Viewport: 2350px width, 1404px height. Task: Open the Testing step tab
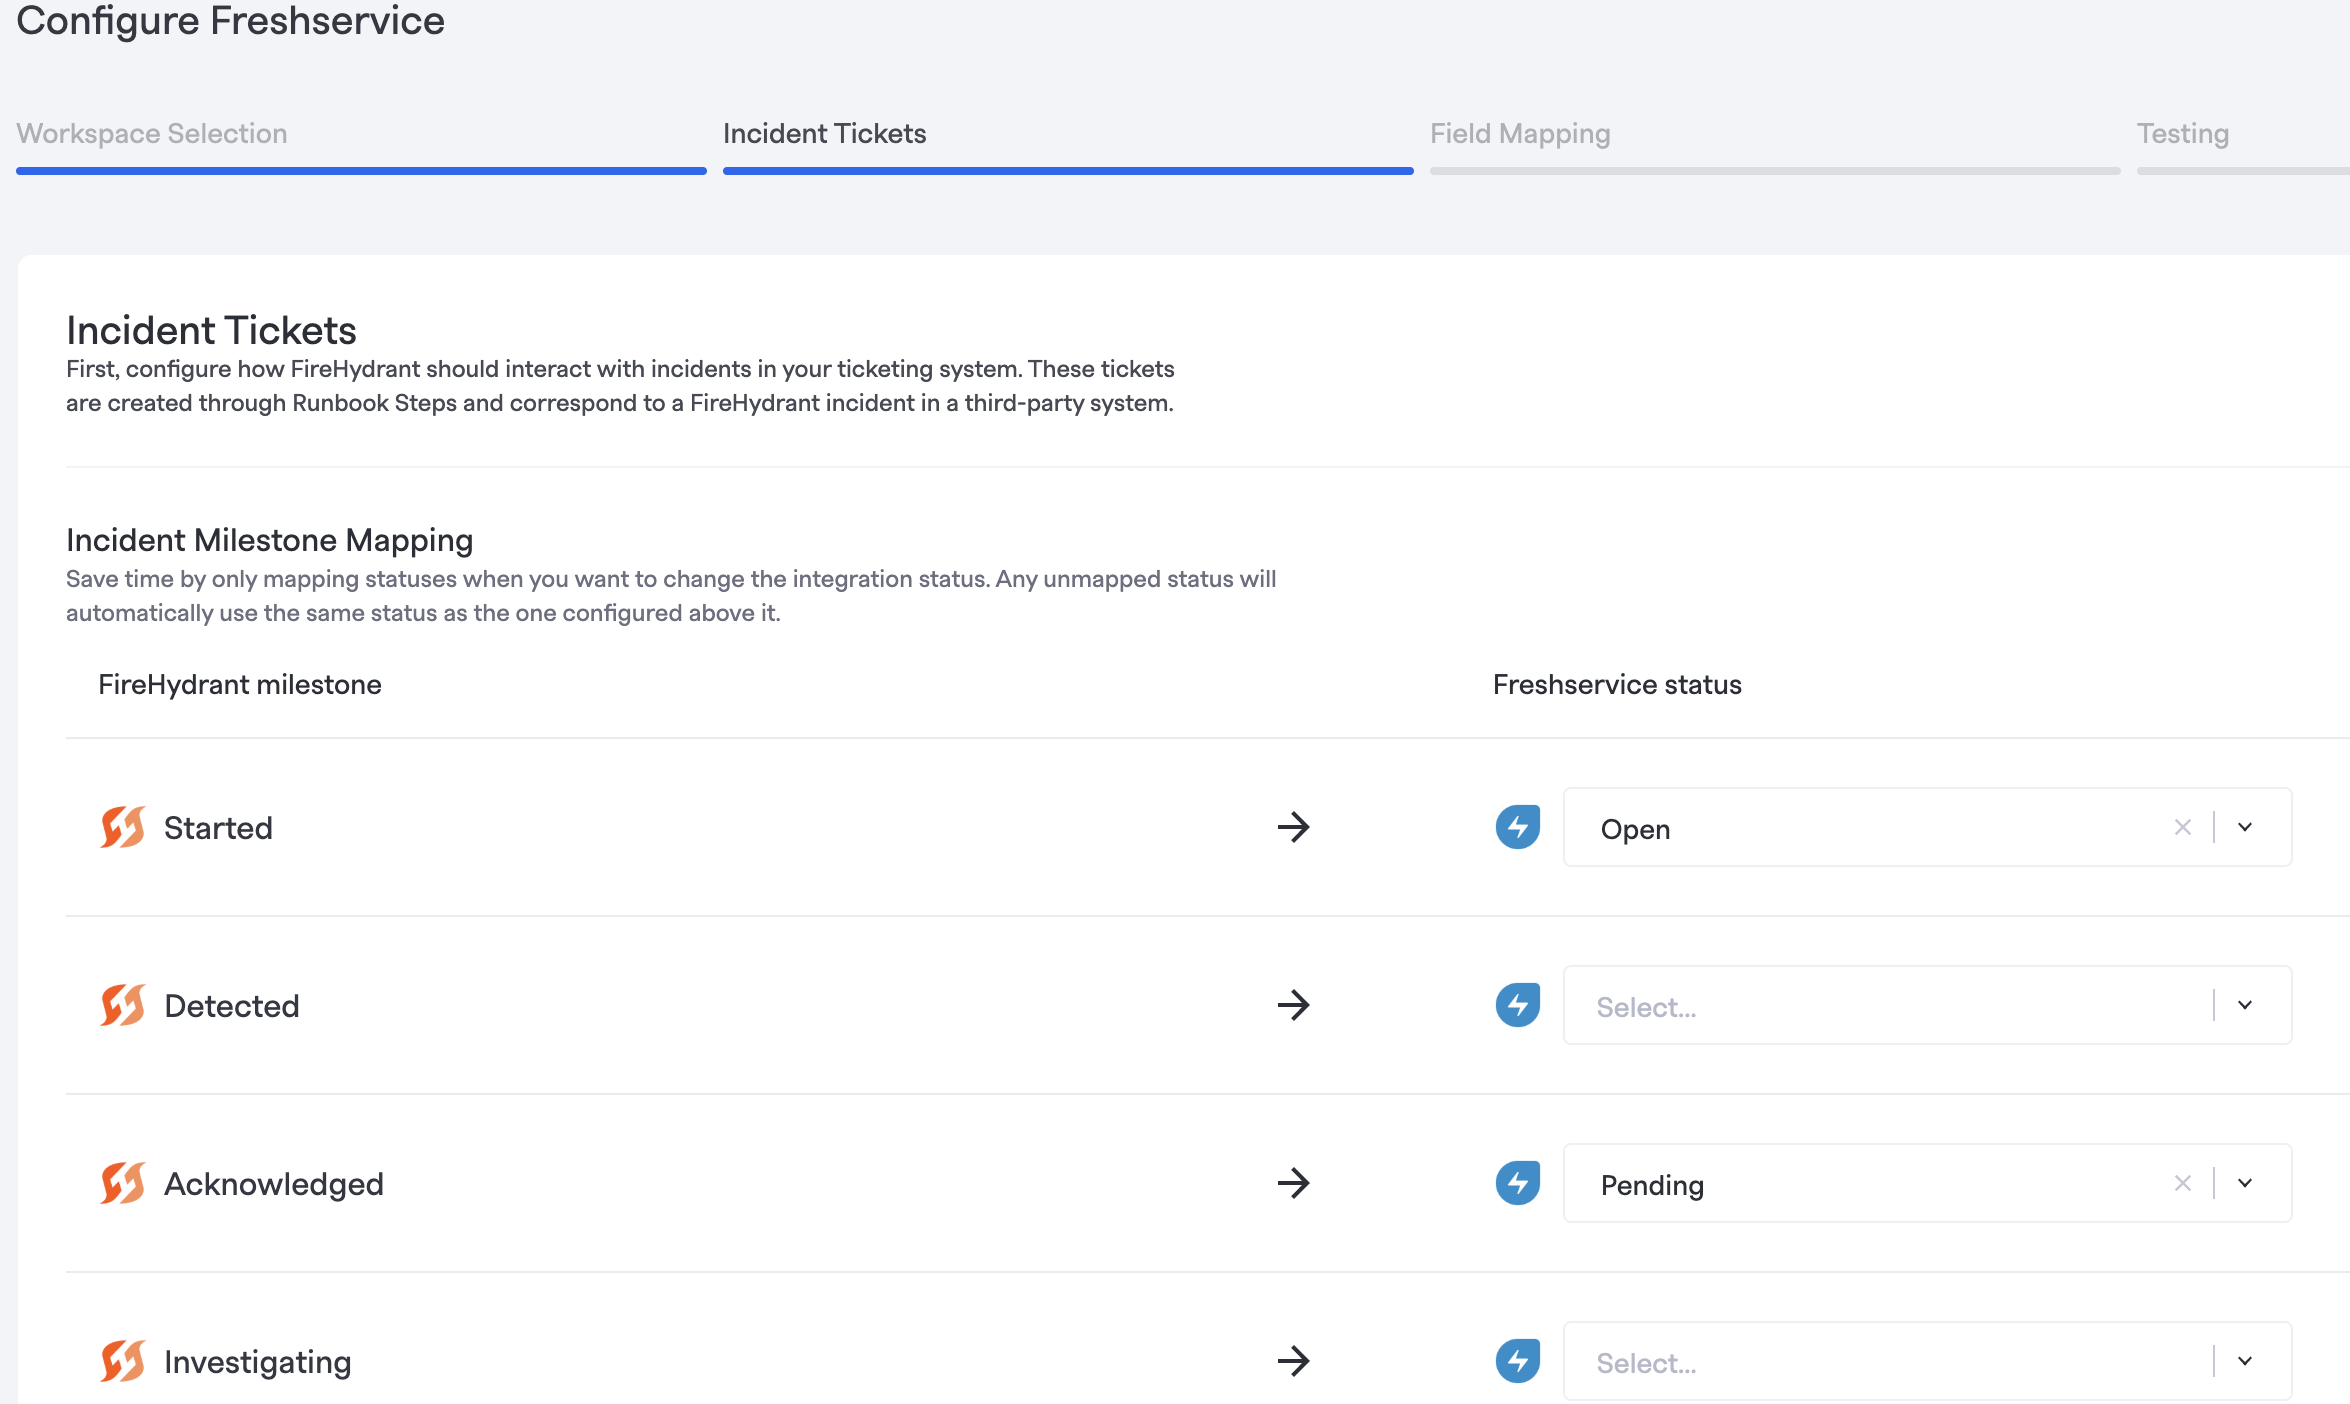2182,134
